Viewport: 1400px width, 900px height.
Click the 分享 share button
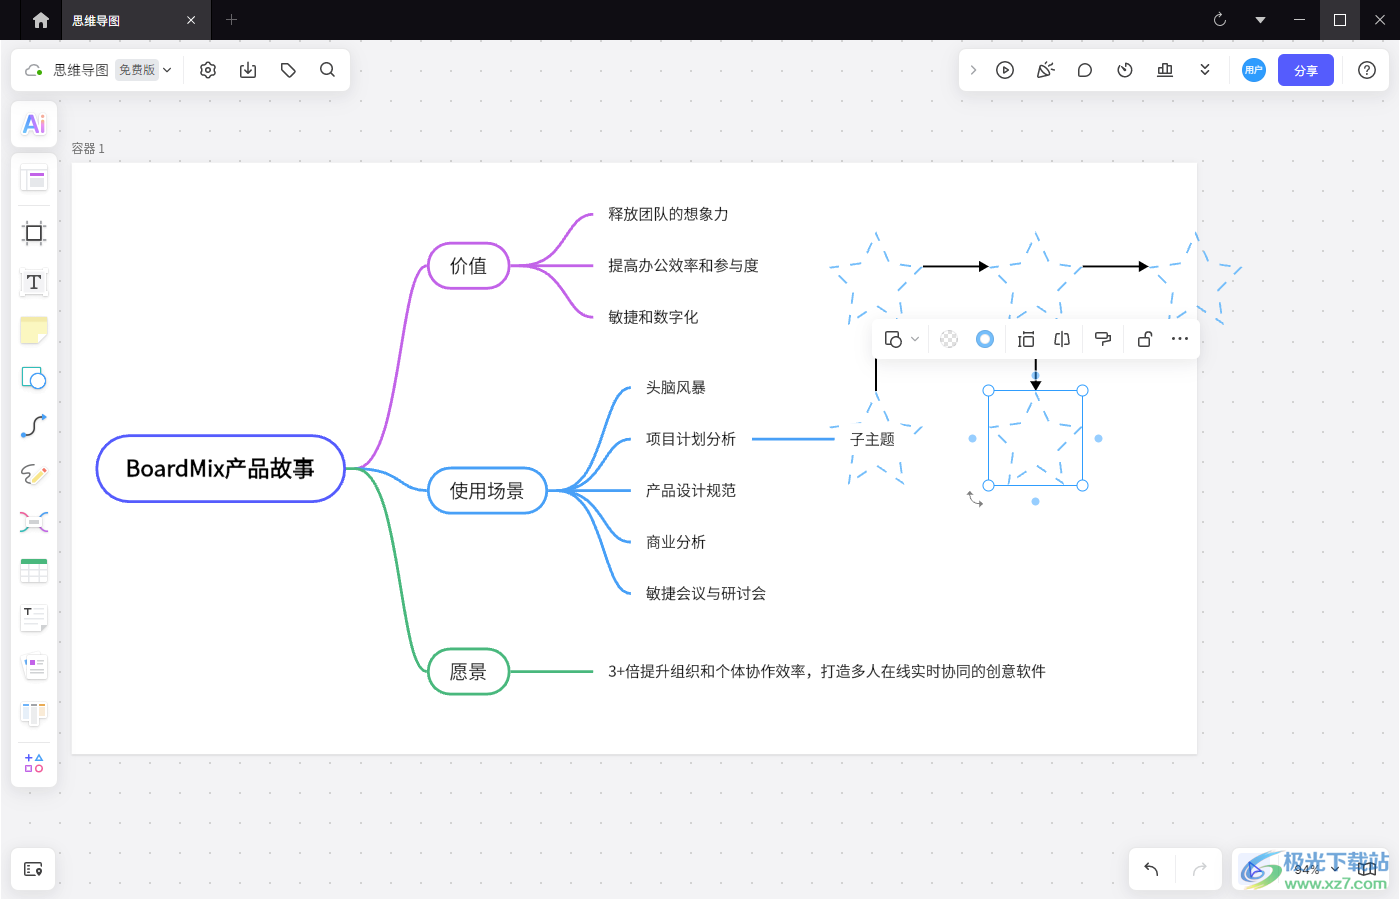(x=1306, y=70)
